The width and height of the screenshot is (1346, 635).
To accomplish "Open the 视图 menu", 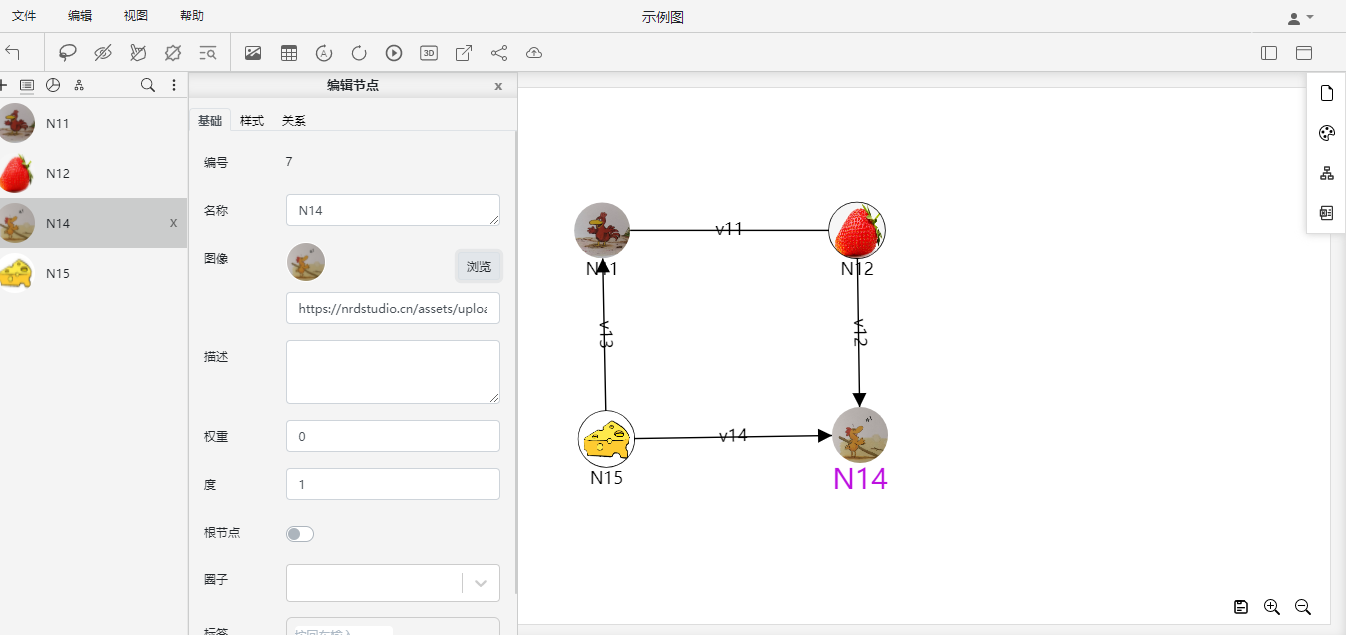I will [135, 15].
